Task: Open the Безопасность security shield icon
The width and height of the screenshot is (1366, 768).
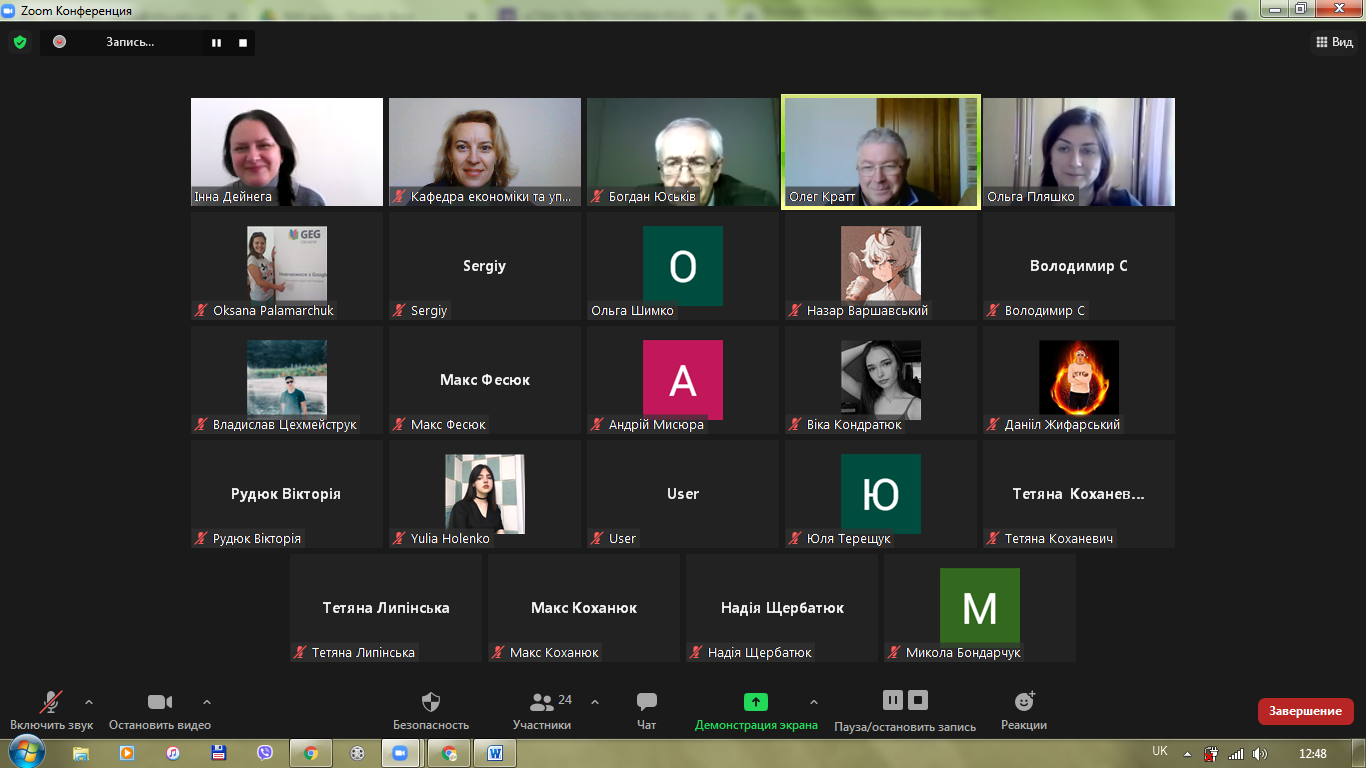Action: pyautogui.click(x=431, y=702)
